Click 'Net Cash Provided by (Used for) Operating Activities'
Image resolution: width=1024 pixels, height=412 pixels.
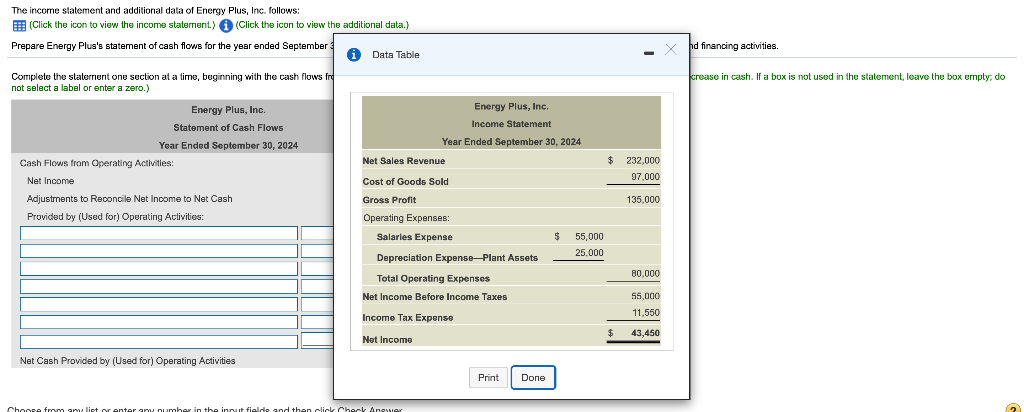pos(128,360)
